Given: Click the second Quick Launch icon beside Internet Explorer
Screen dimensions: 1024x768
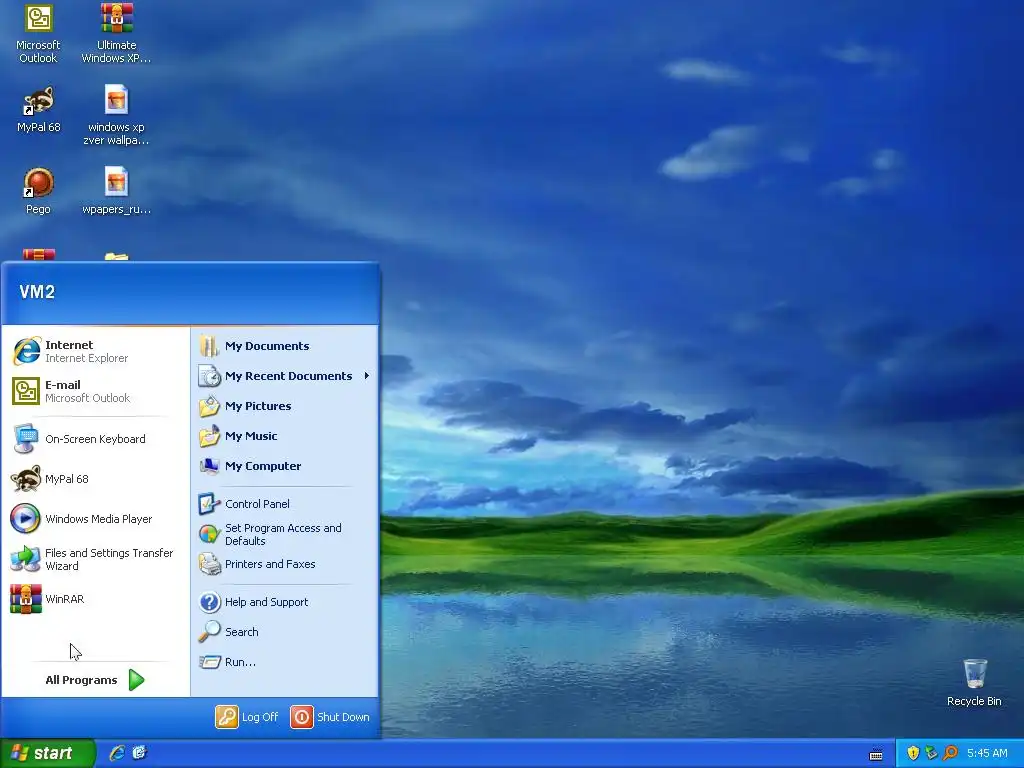Looking at the screenshot, I should (x=140, y=753).
